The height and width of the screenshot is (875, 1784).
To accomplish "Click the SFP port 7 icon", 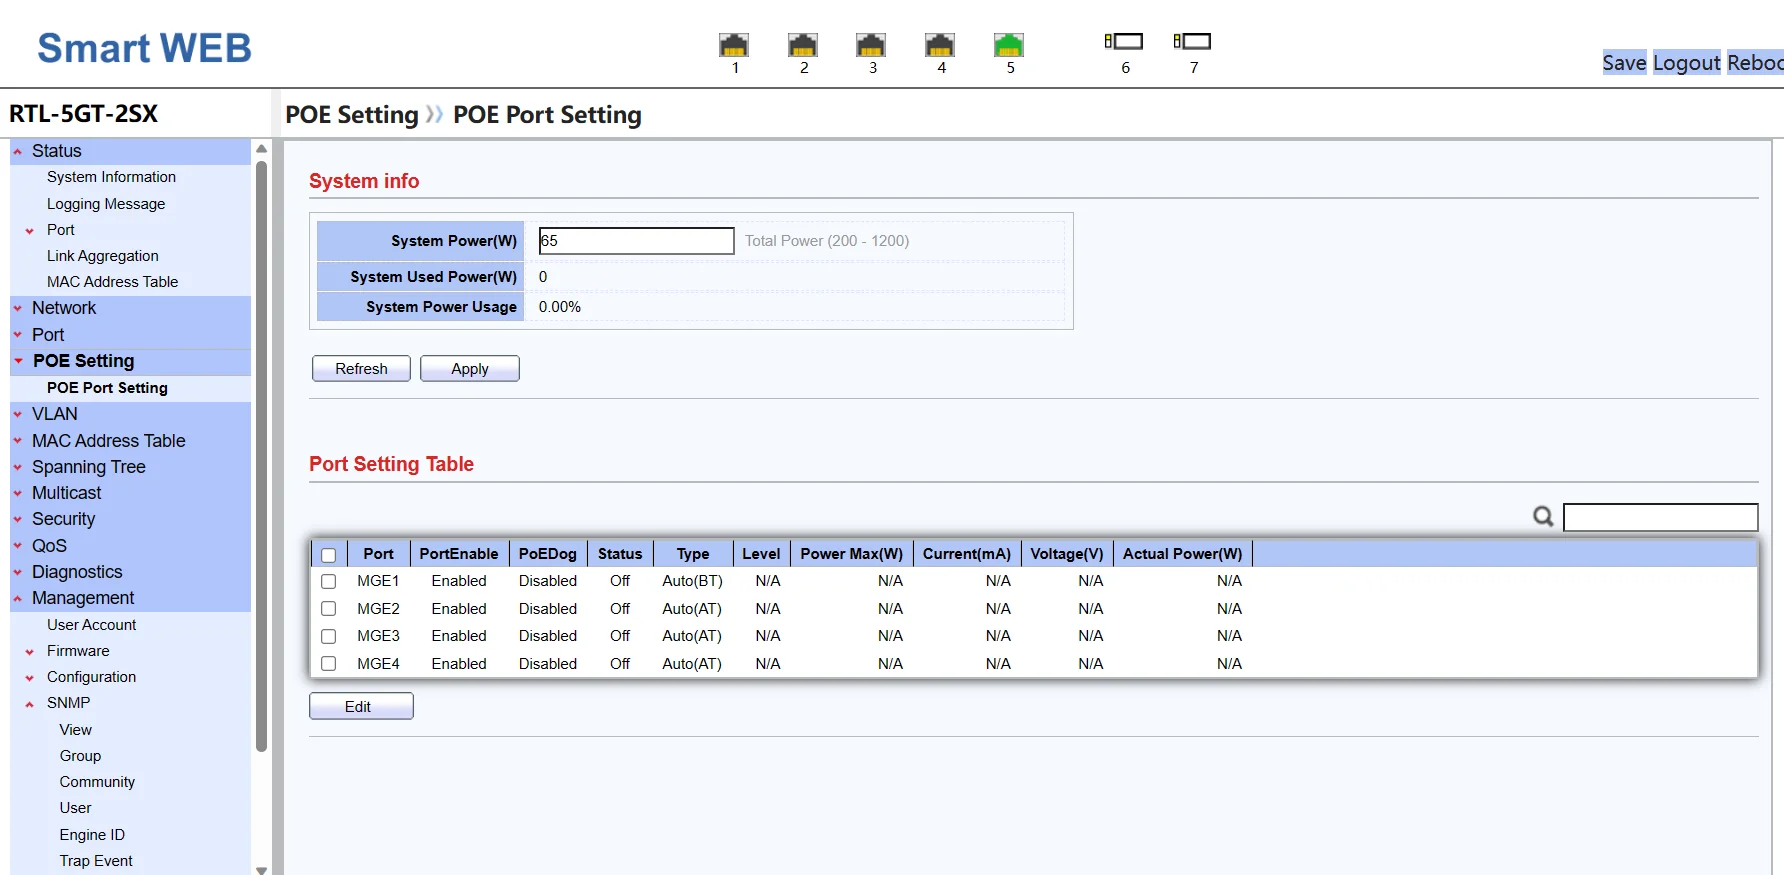I will pyautogui.click(x=1193, y=41).
